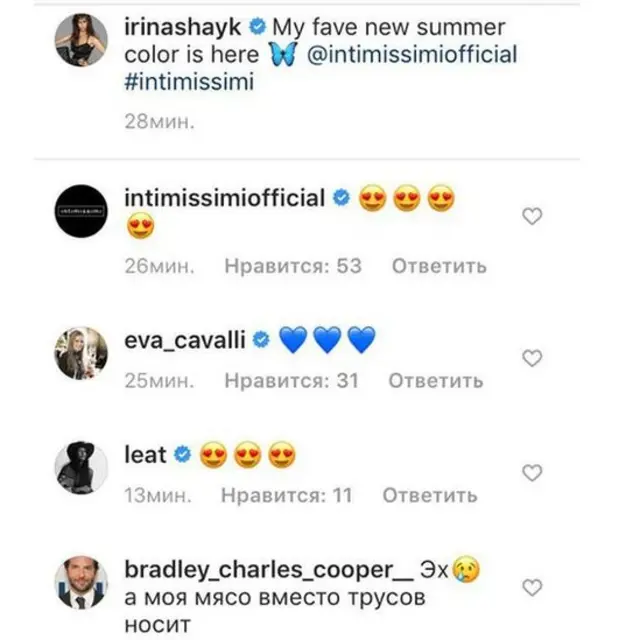Open eva_cavalli username link
Viewport: 640px width, 640px height.
point(185,340)
